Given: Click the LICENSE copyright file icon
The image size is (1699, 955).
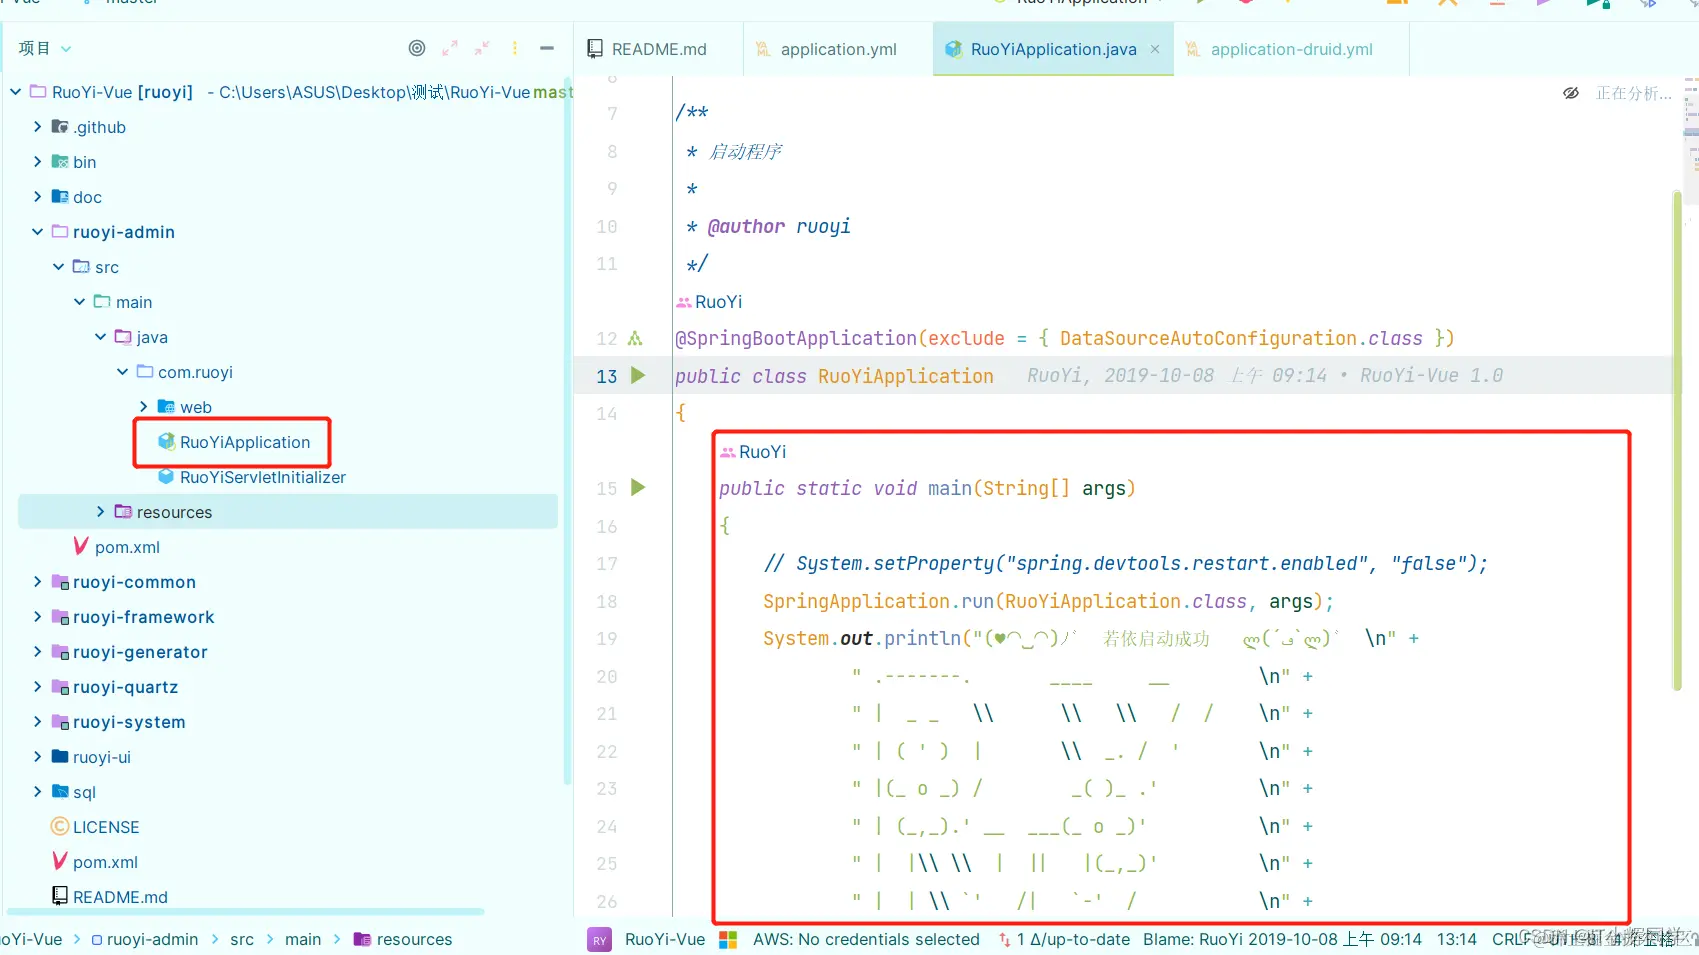Looking at the screenshot, I should tap(60, 827).
